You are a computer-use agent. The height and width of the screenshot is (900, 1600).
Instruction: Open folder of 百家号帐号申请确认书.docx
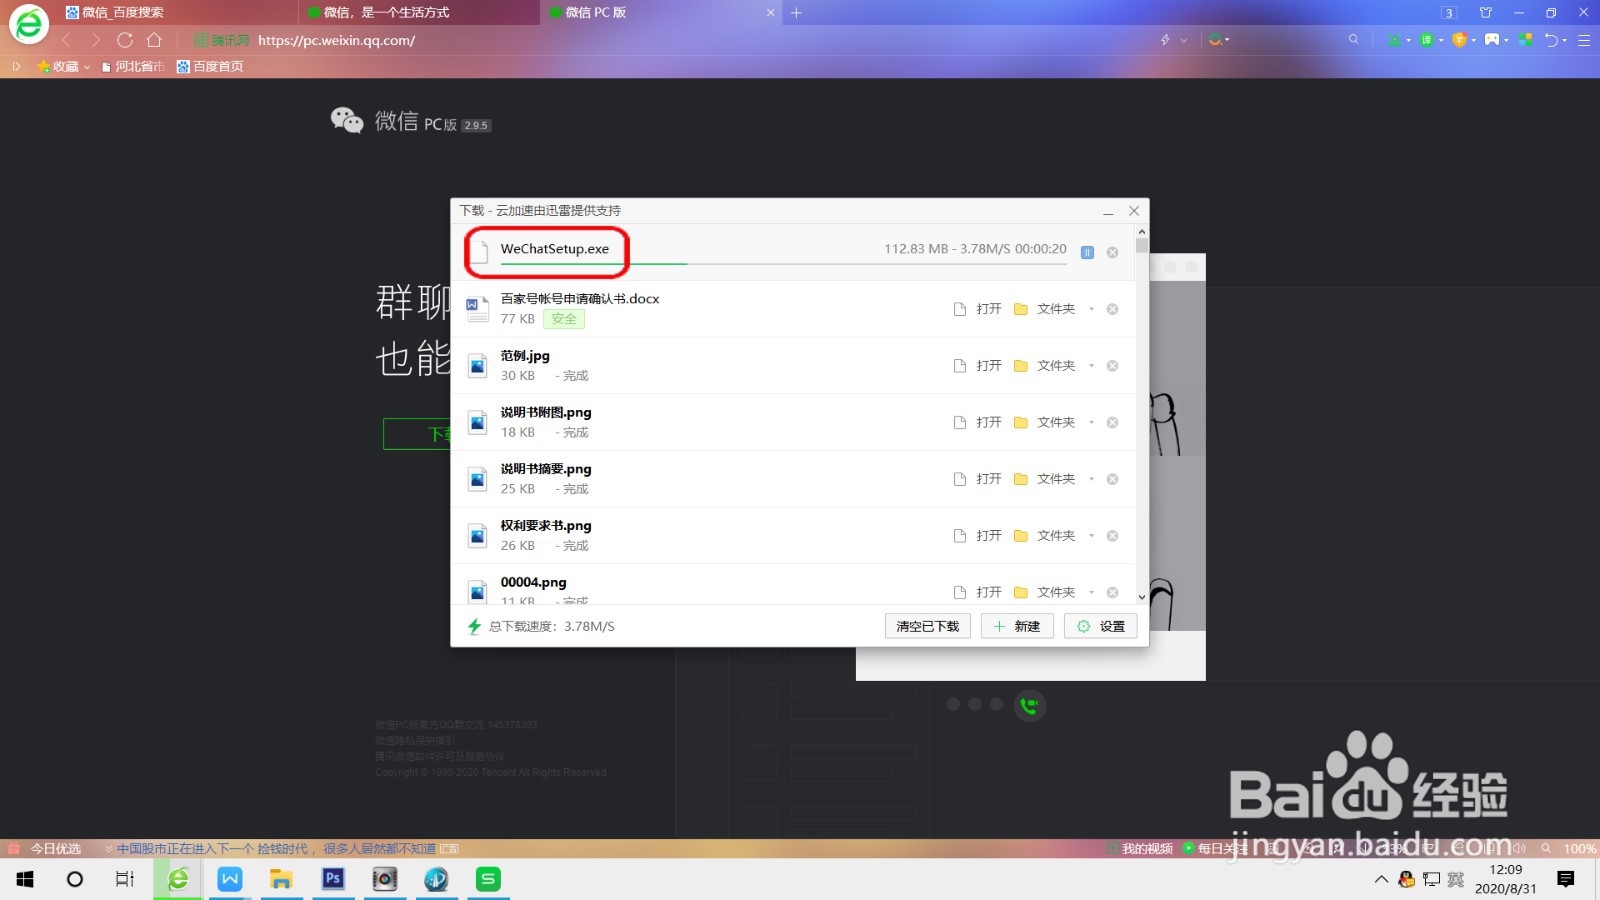click(x=1045, y=309)
